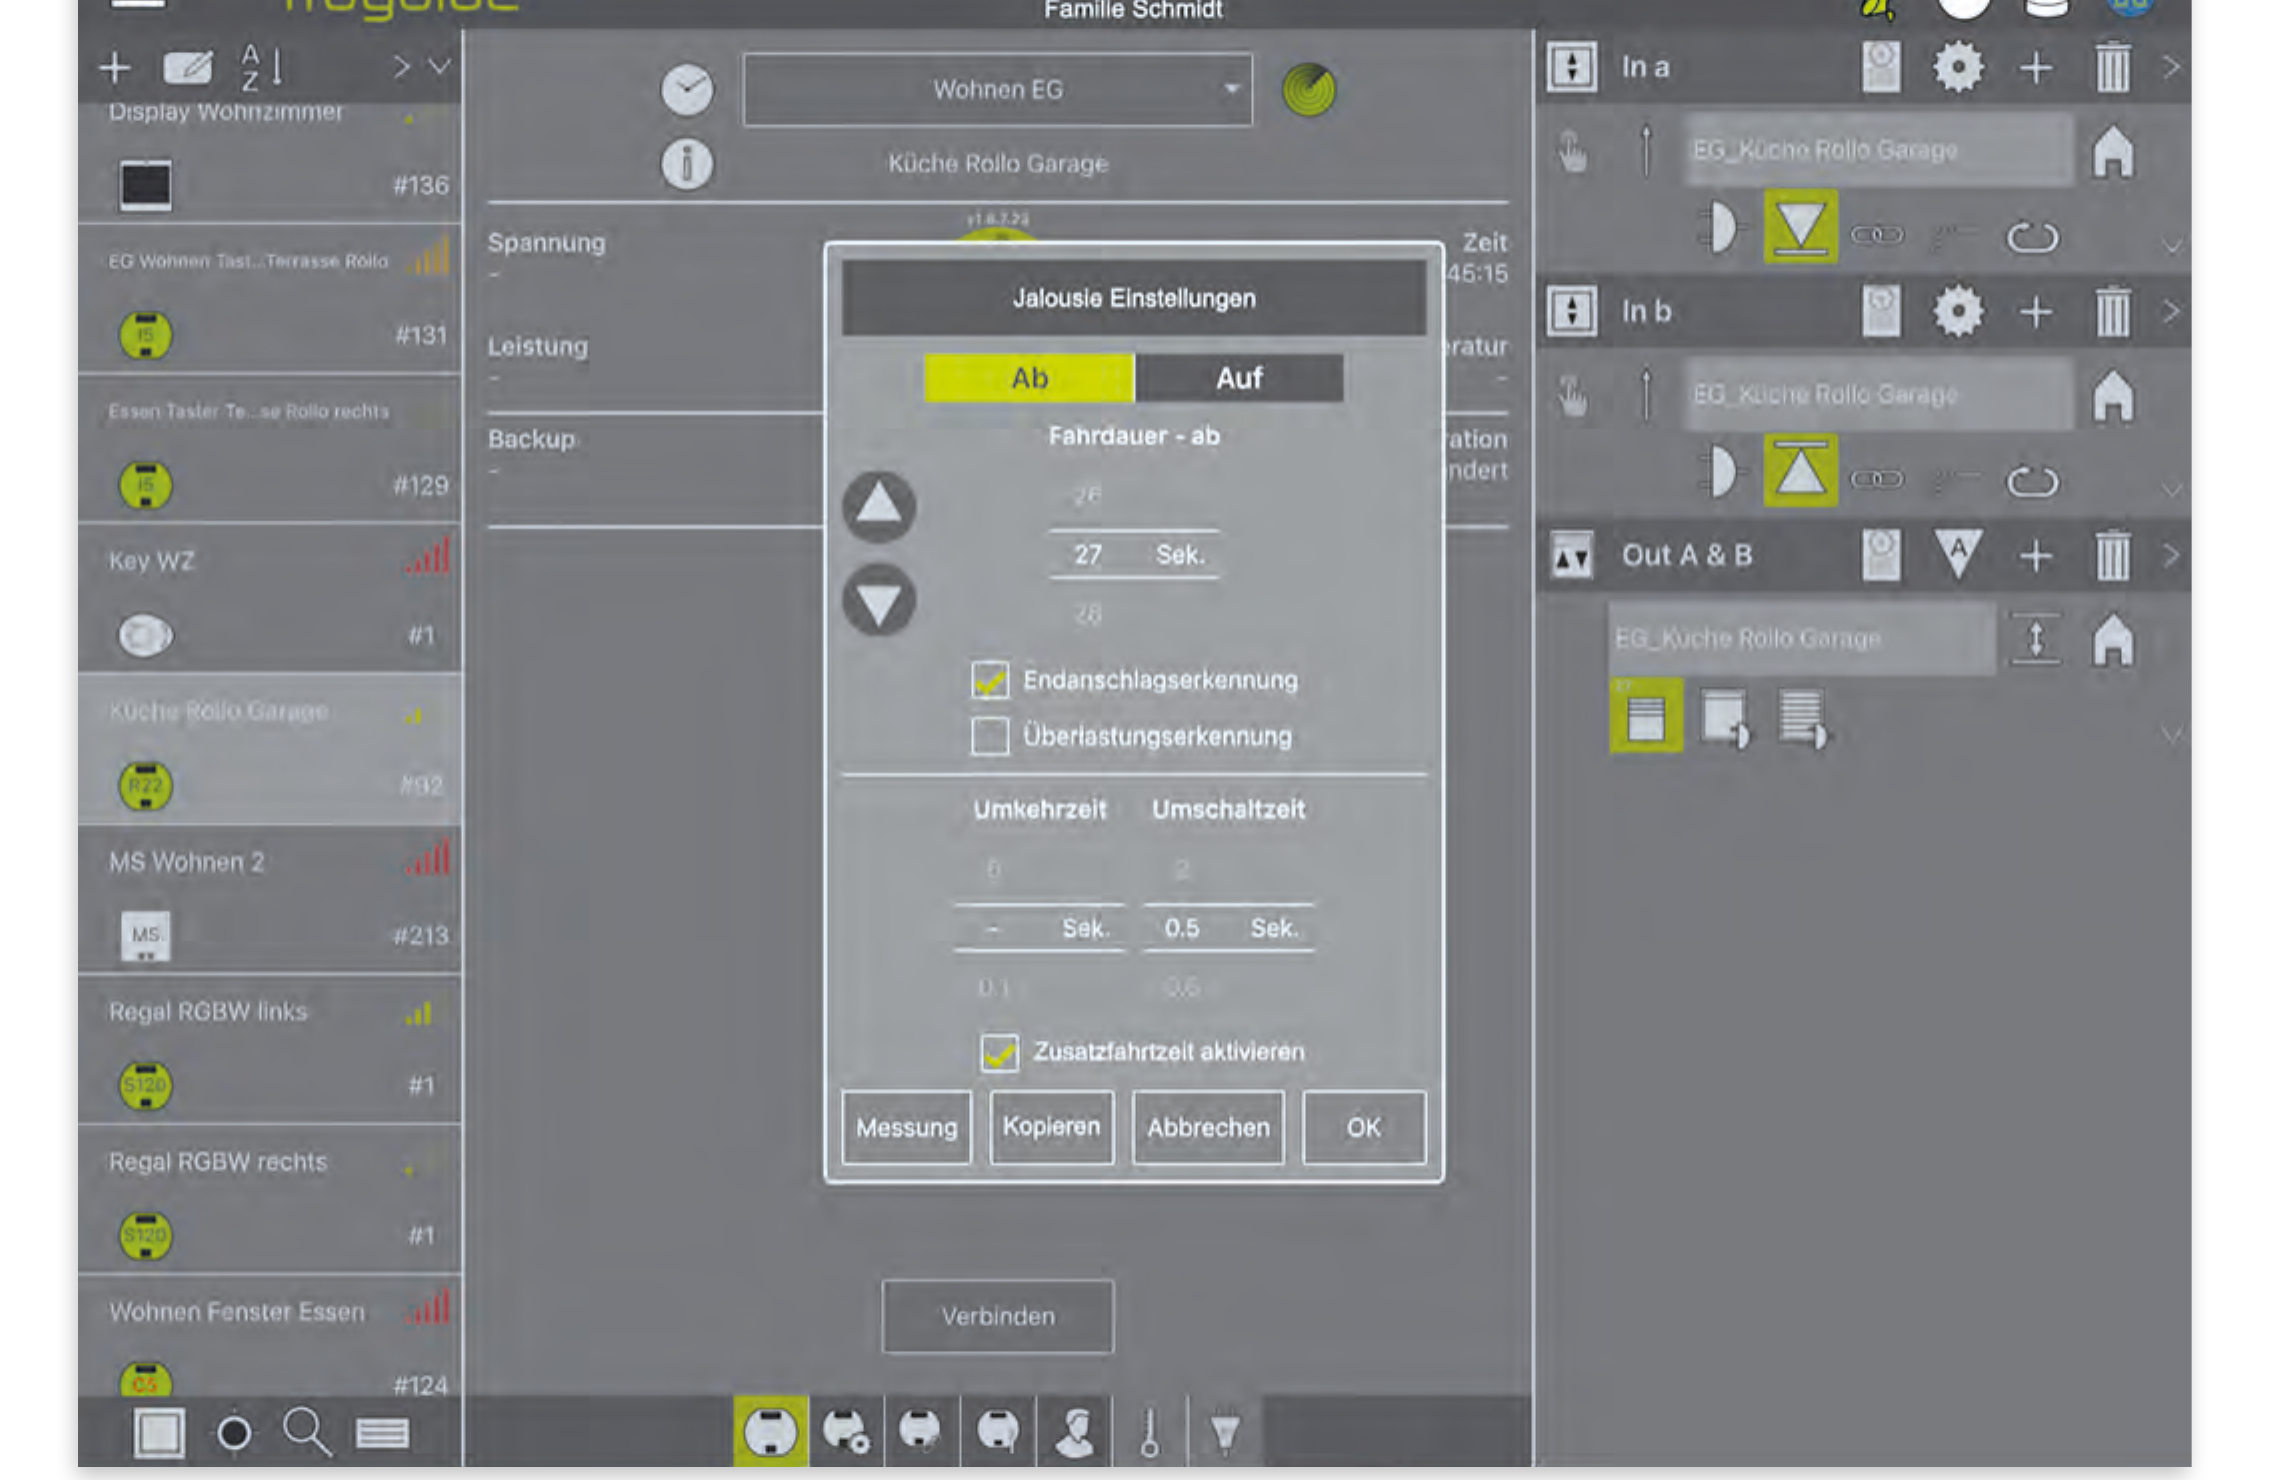
Task: Click the green radar scan icon
Action: [1309, 90]
